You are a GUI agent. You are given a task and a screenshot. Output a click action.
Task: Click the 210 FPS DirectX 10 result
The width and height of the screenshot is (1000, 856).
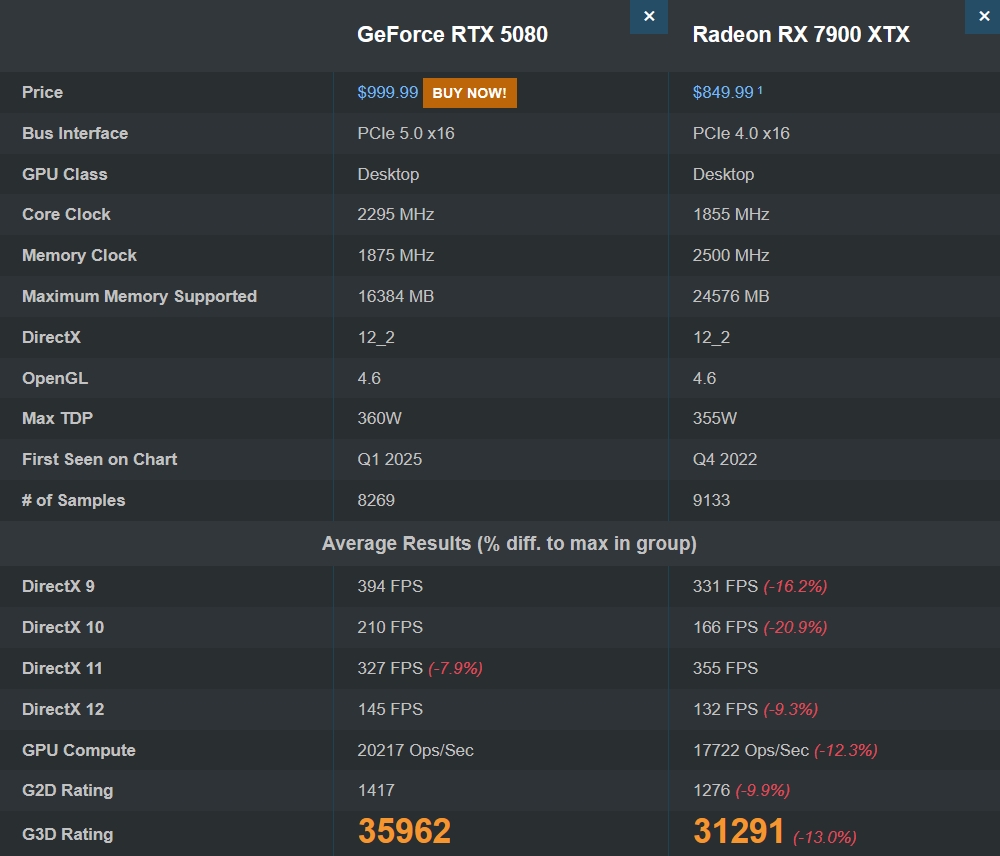point(390,627)
